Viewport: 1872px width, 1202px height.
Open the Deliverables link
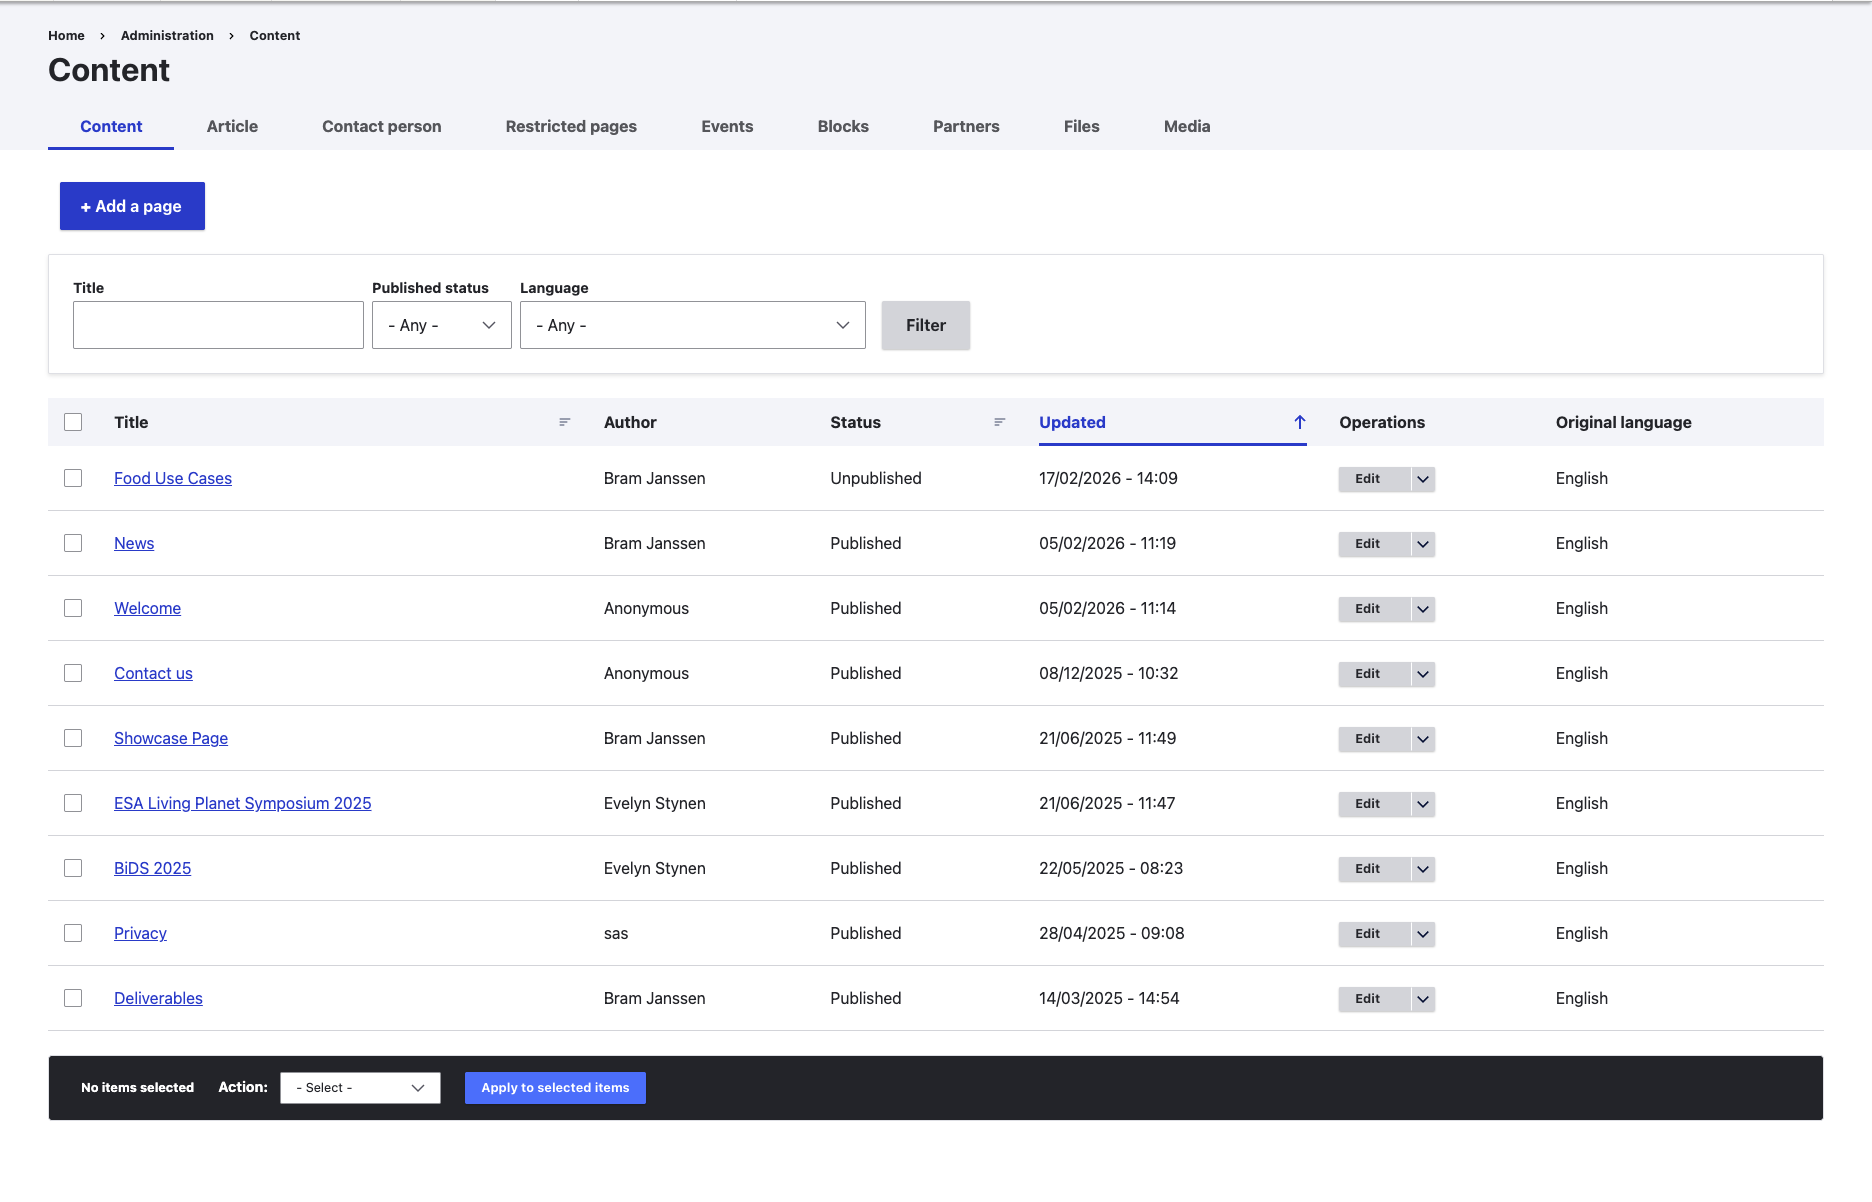158,998
